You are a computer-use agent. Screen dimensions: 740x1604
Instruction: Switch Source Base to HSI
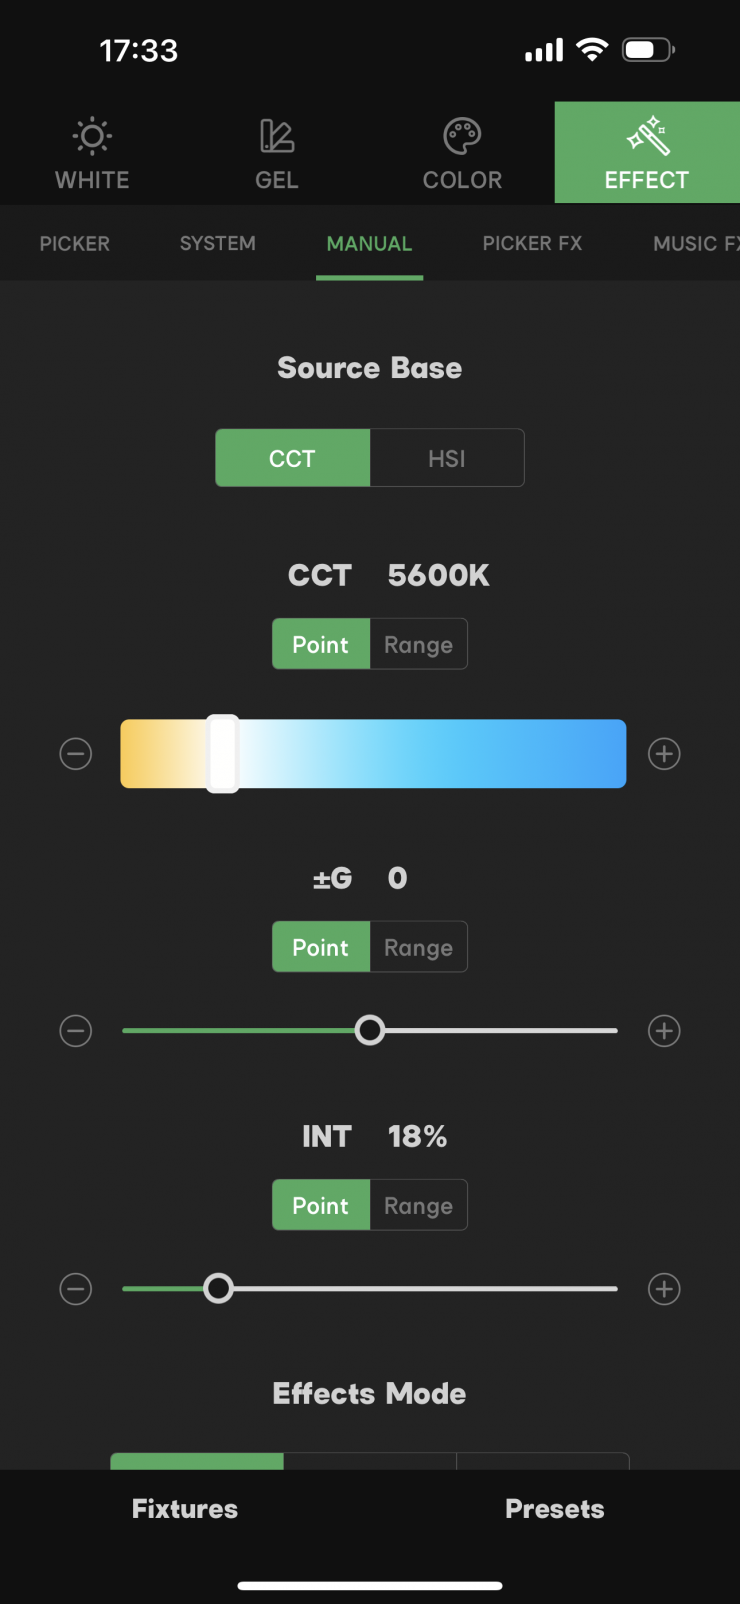(x=447, y=459)
